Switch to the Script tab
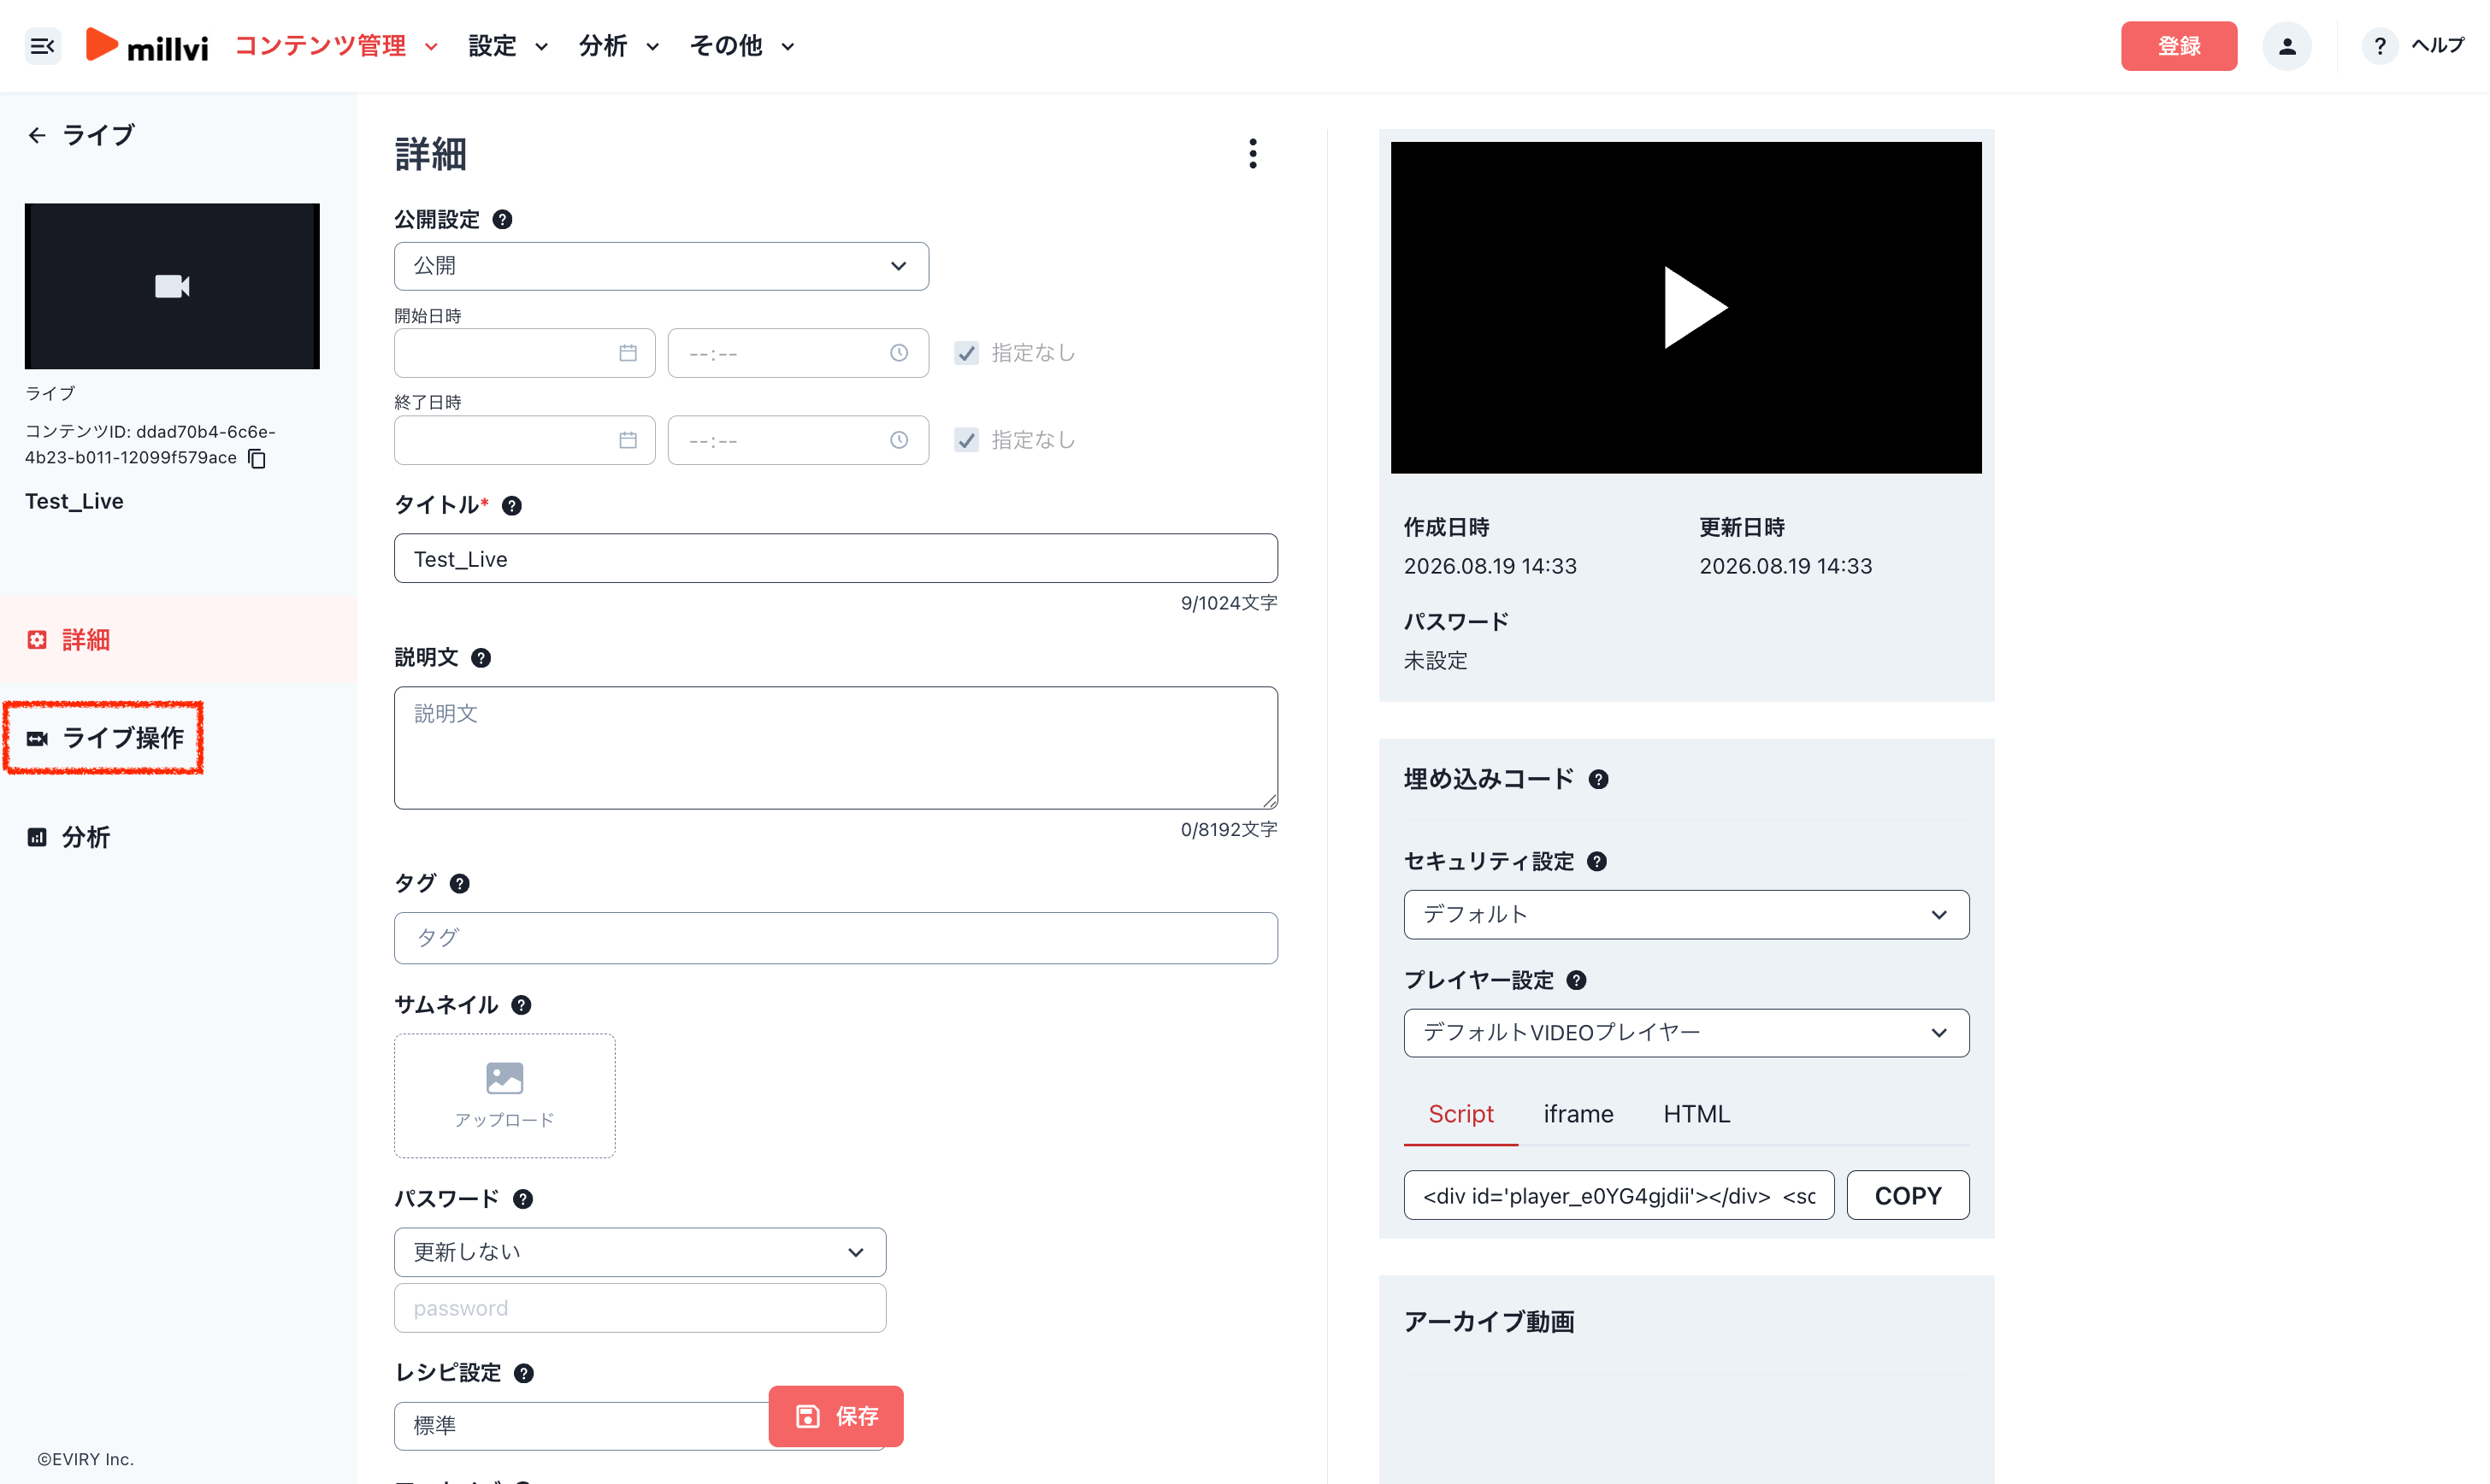 pos(1460,1114)
